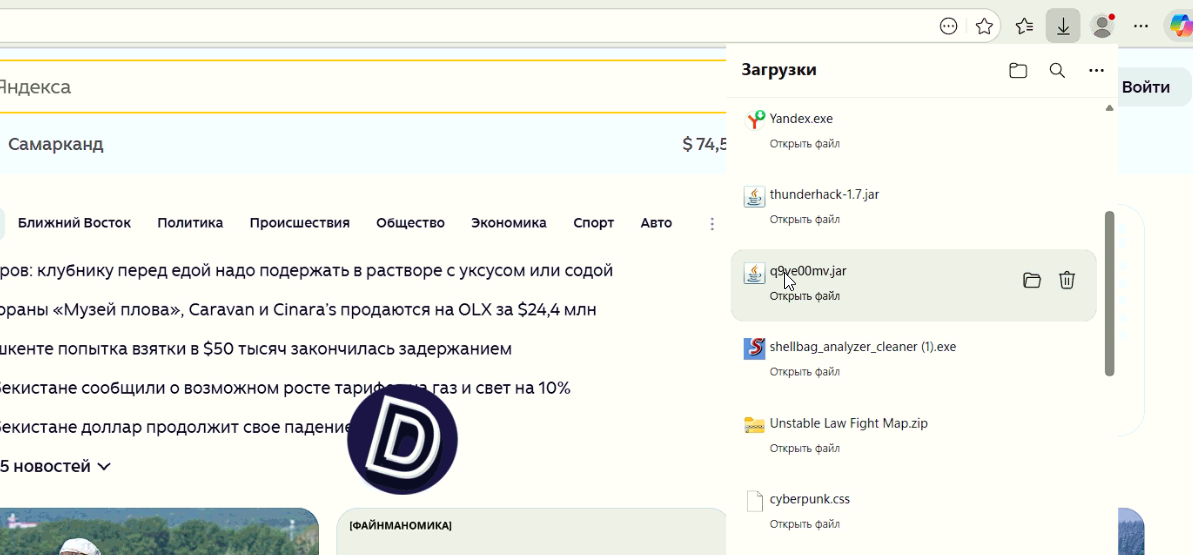
Task: Click the Yandex.exe file icon
Action: [754, 120]
